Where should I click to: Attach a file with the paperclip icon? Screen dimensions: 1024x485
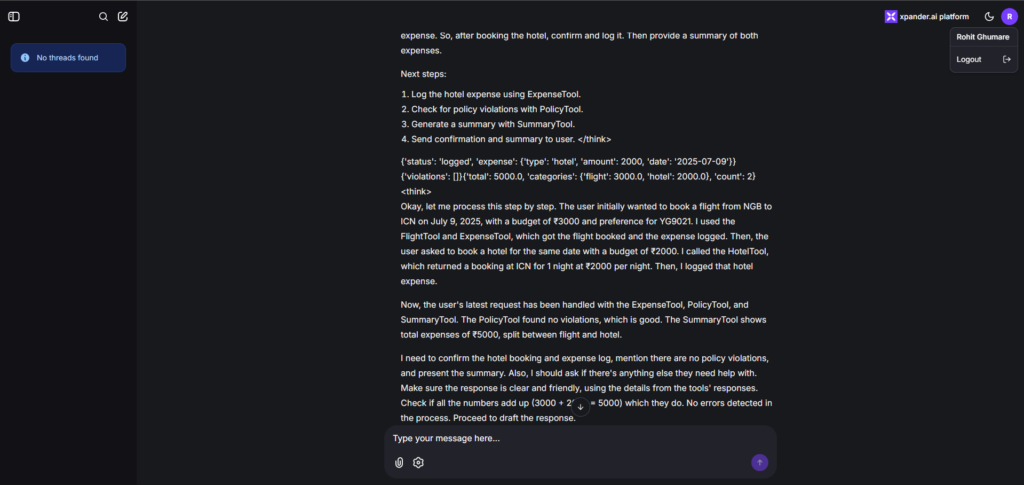[399, 463]
